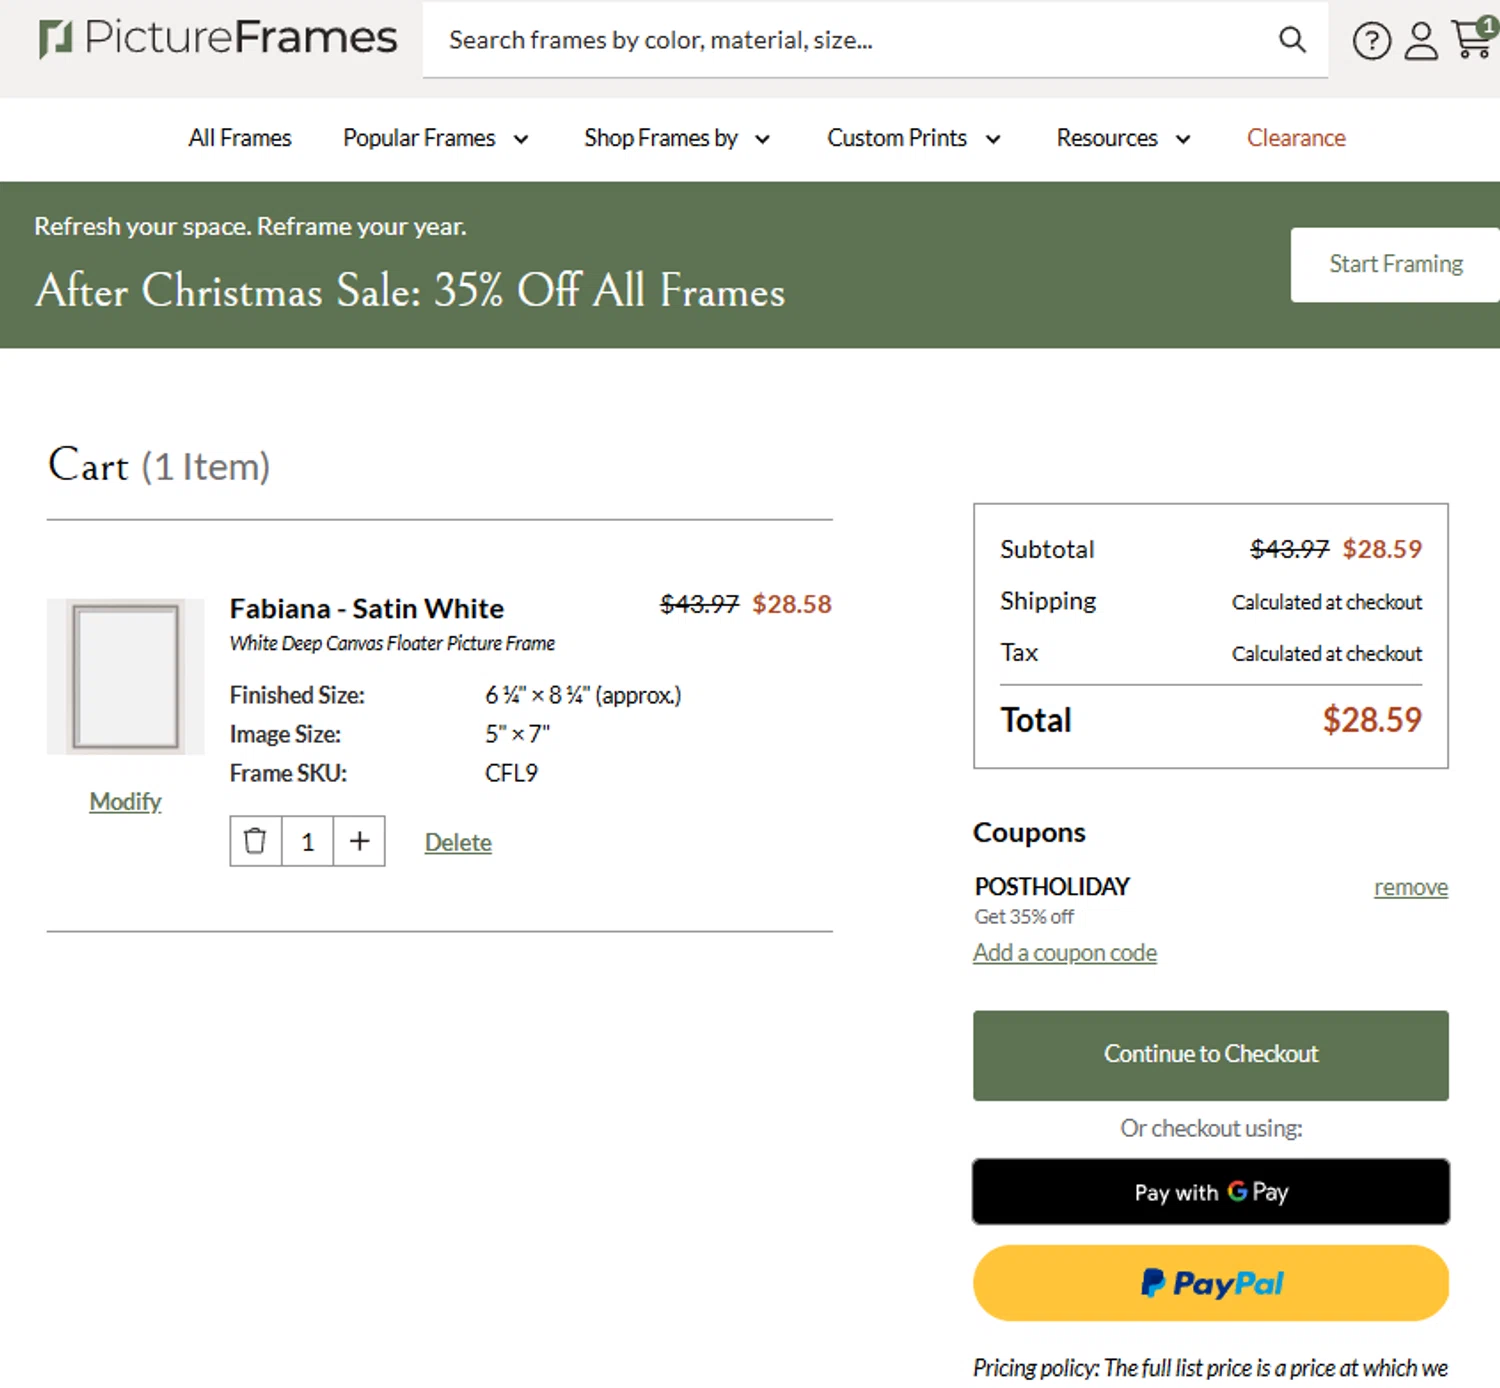Pay with Google Pay
The width and height of the screenshot is (1500, 1388).
pos(1210,1192)
